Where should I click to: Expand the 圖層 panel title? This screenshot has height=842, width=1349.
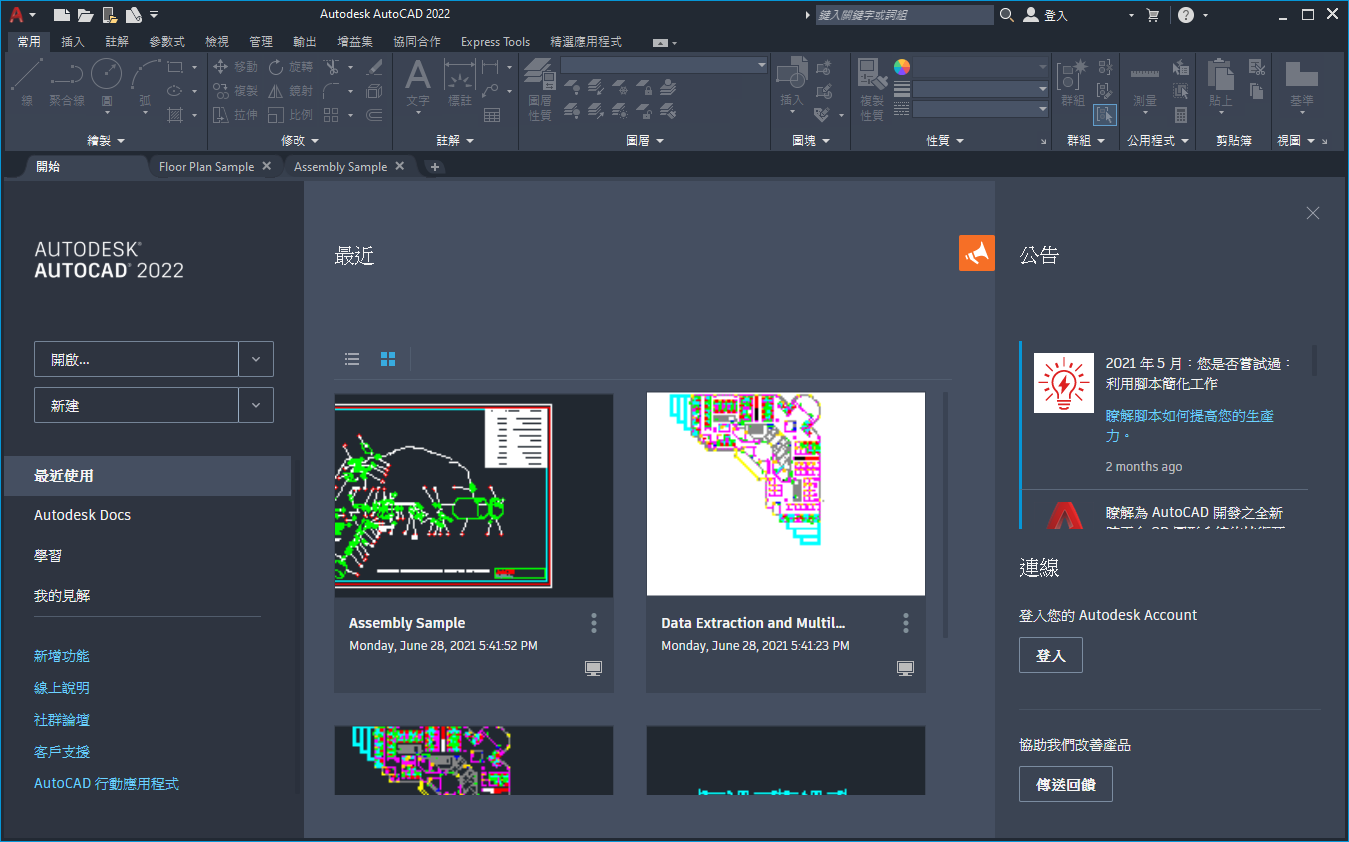645,141
